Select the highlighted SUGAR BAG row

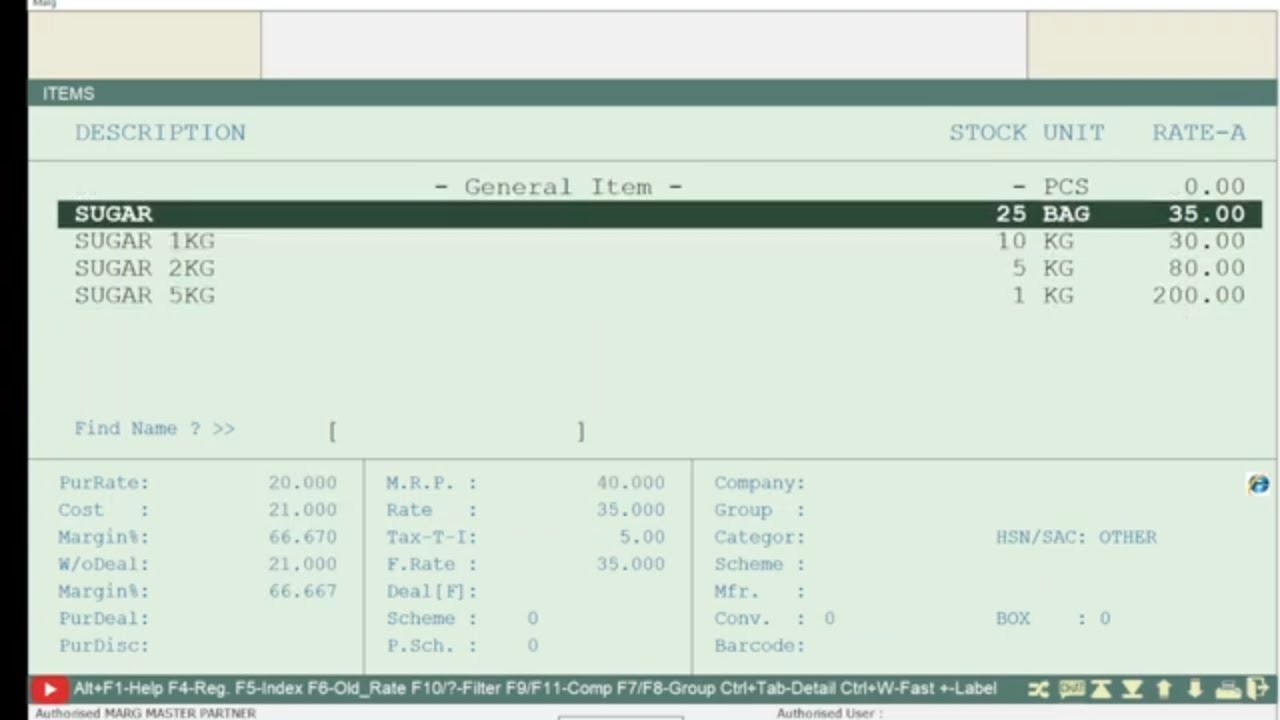coord(659,214)
